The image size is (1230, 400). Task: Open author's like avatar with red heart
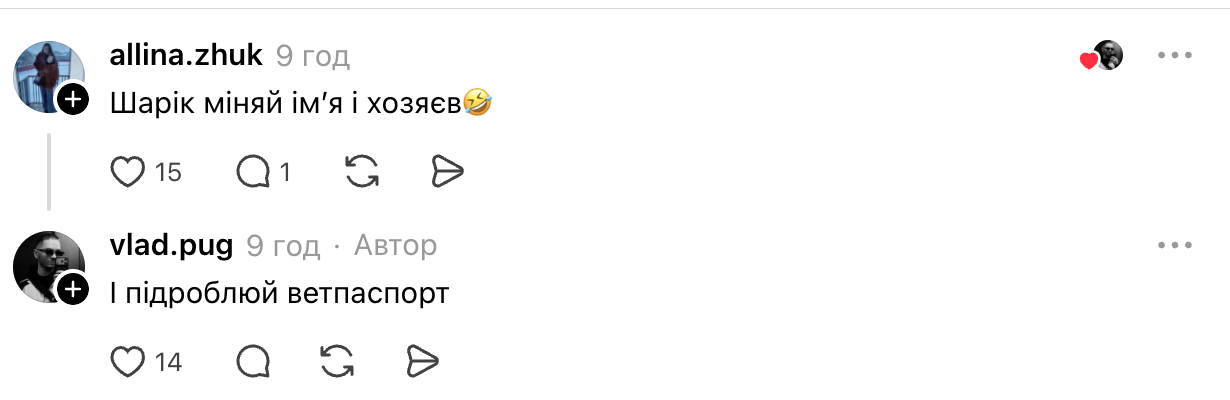click(x=1104, y=56)
